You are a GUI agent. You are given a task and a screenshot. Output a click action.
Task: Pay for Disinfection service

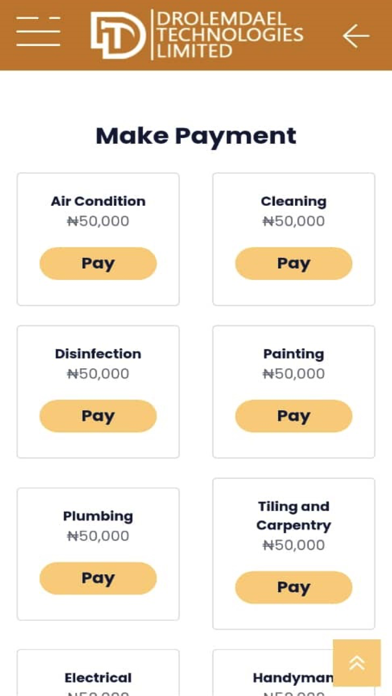pos(98,416)
